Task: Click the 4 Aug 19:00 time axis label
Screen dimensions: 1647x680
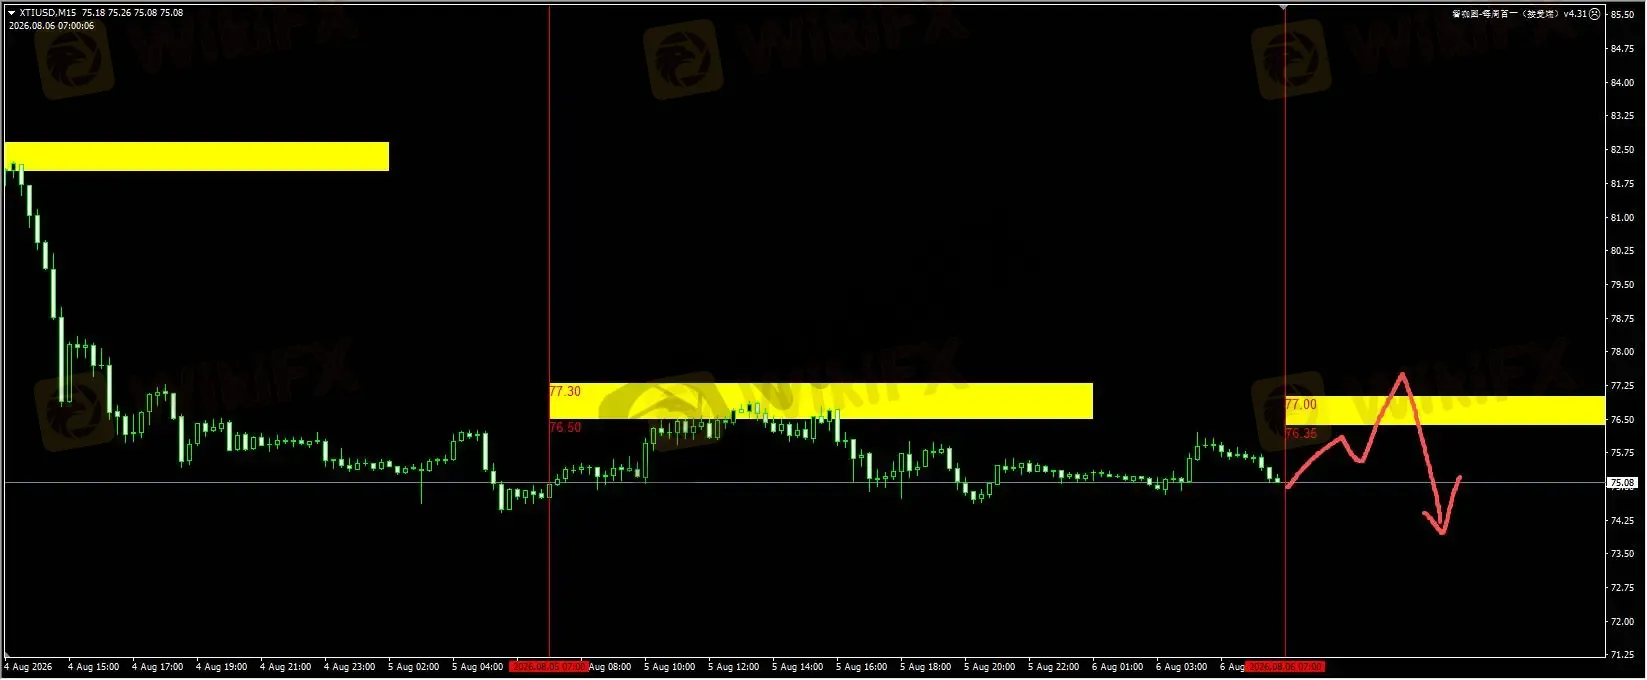Action: [221, 667]
